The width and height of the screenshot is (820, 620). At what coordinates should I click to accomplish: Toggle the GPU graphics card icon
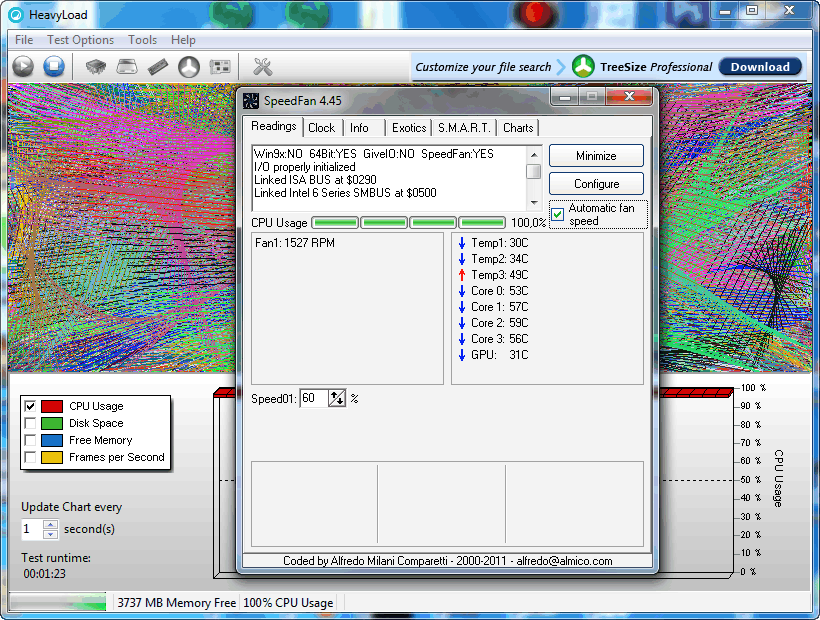(220, 67)
